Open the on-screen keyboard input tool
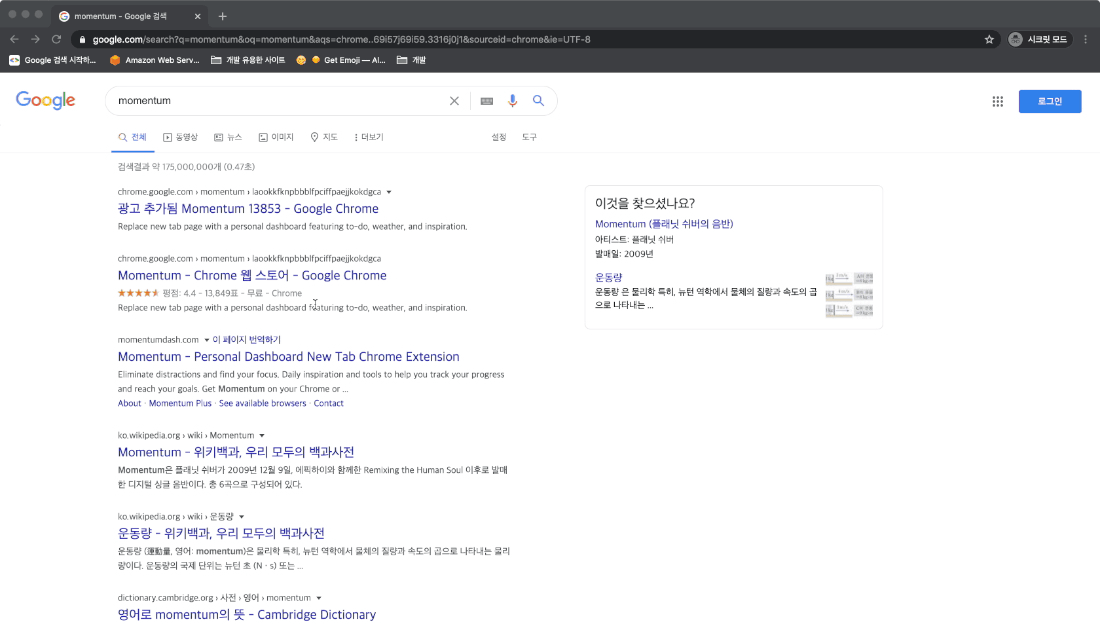The width and height of the screenshot is (1100, 626). click(486, 101)
